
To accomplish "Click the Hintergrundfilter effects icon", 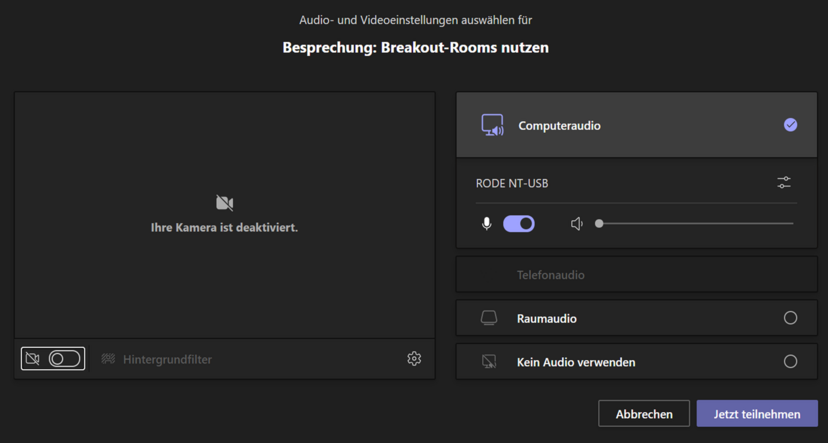I will coord(108,359).
